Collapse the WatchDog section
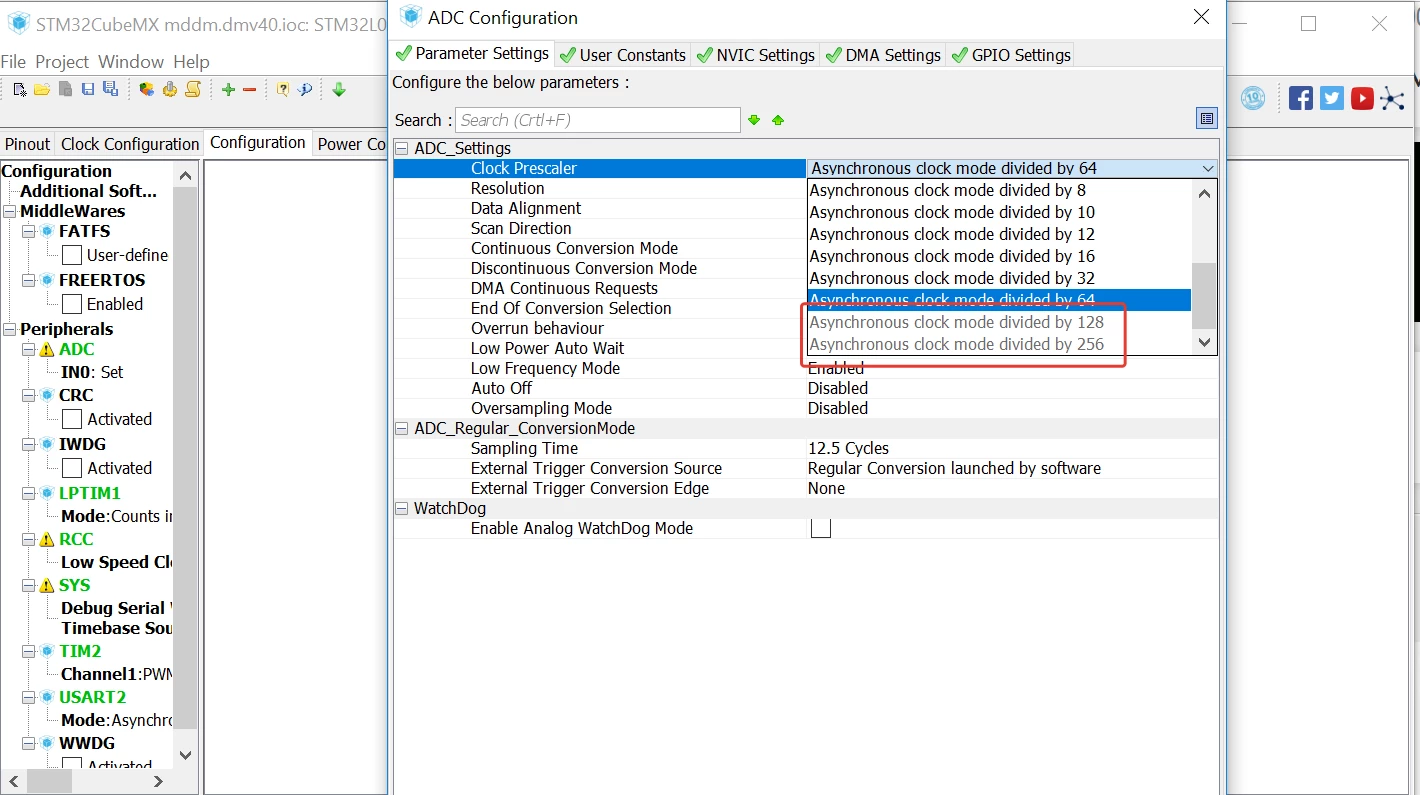This screenshot has width=1420, height=795. point(402,509)
